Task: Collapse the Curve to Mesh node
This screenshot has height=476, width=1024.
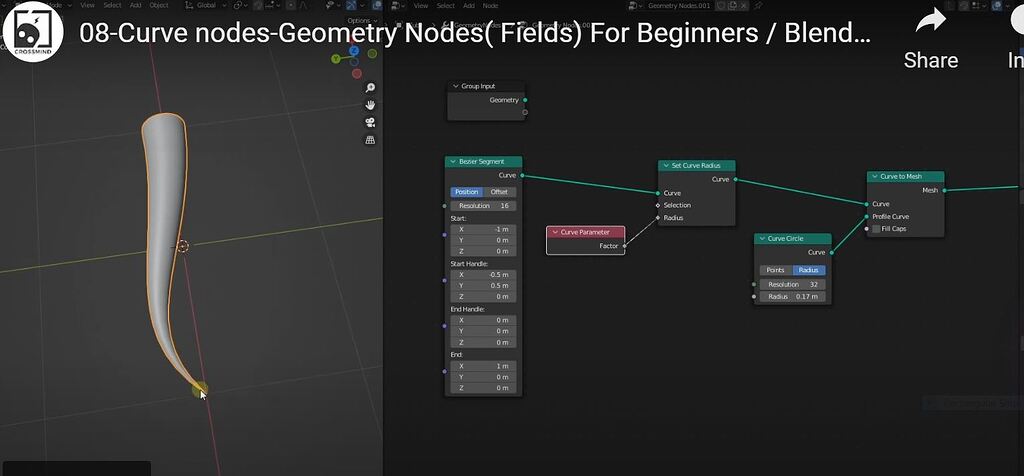Action: pyautogui.click(x=874, y=176)
